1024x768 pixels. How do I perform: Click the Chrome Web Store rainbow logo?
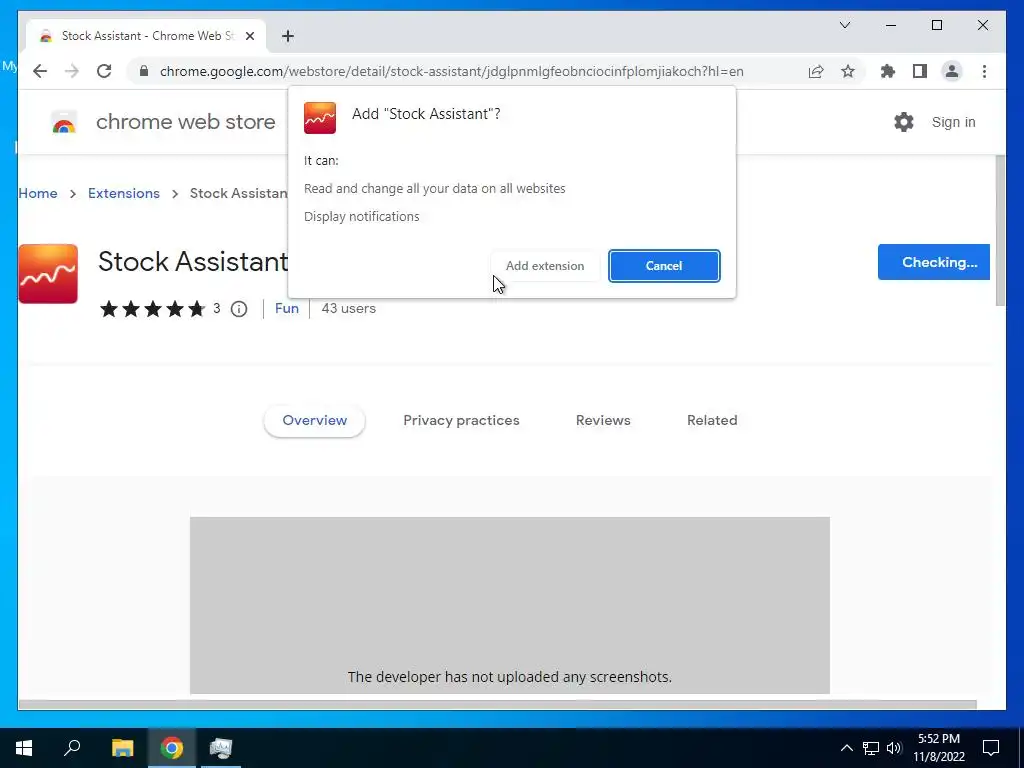(x=64, y=122)
